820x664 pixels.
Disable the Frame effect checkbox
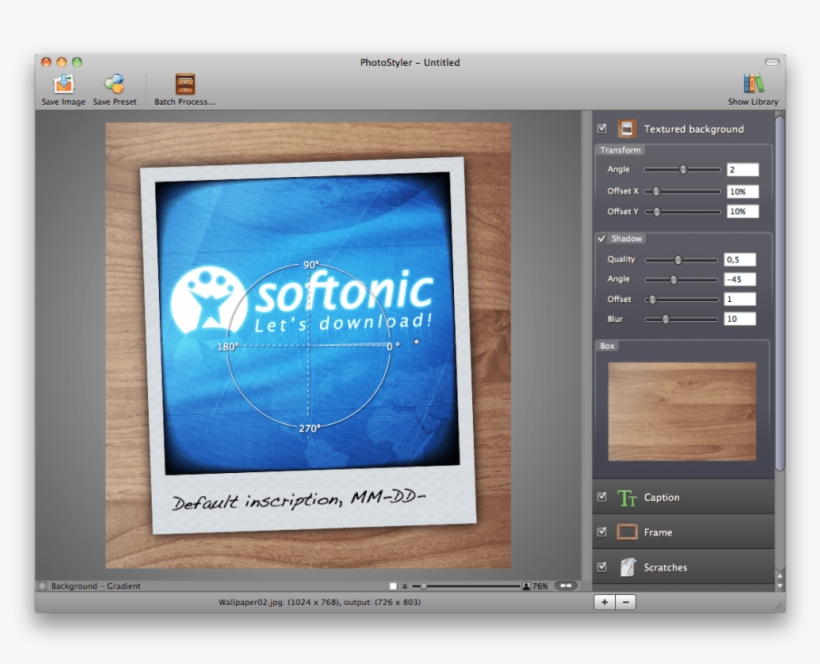[x=602, y=532]
